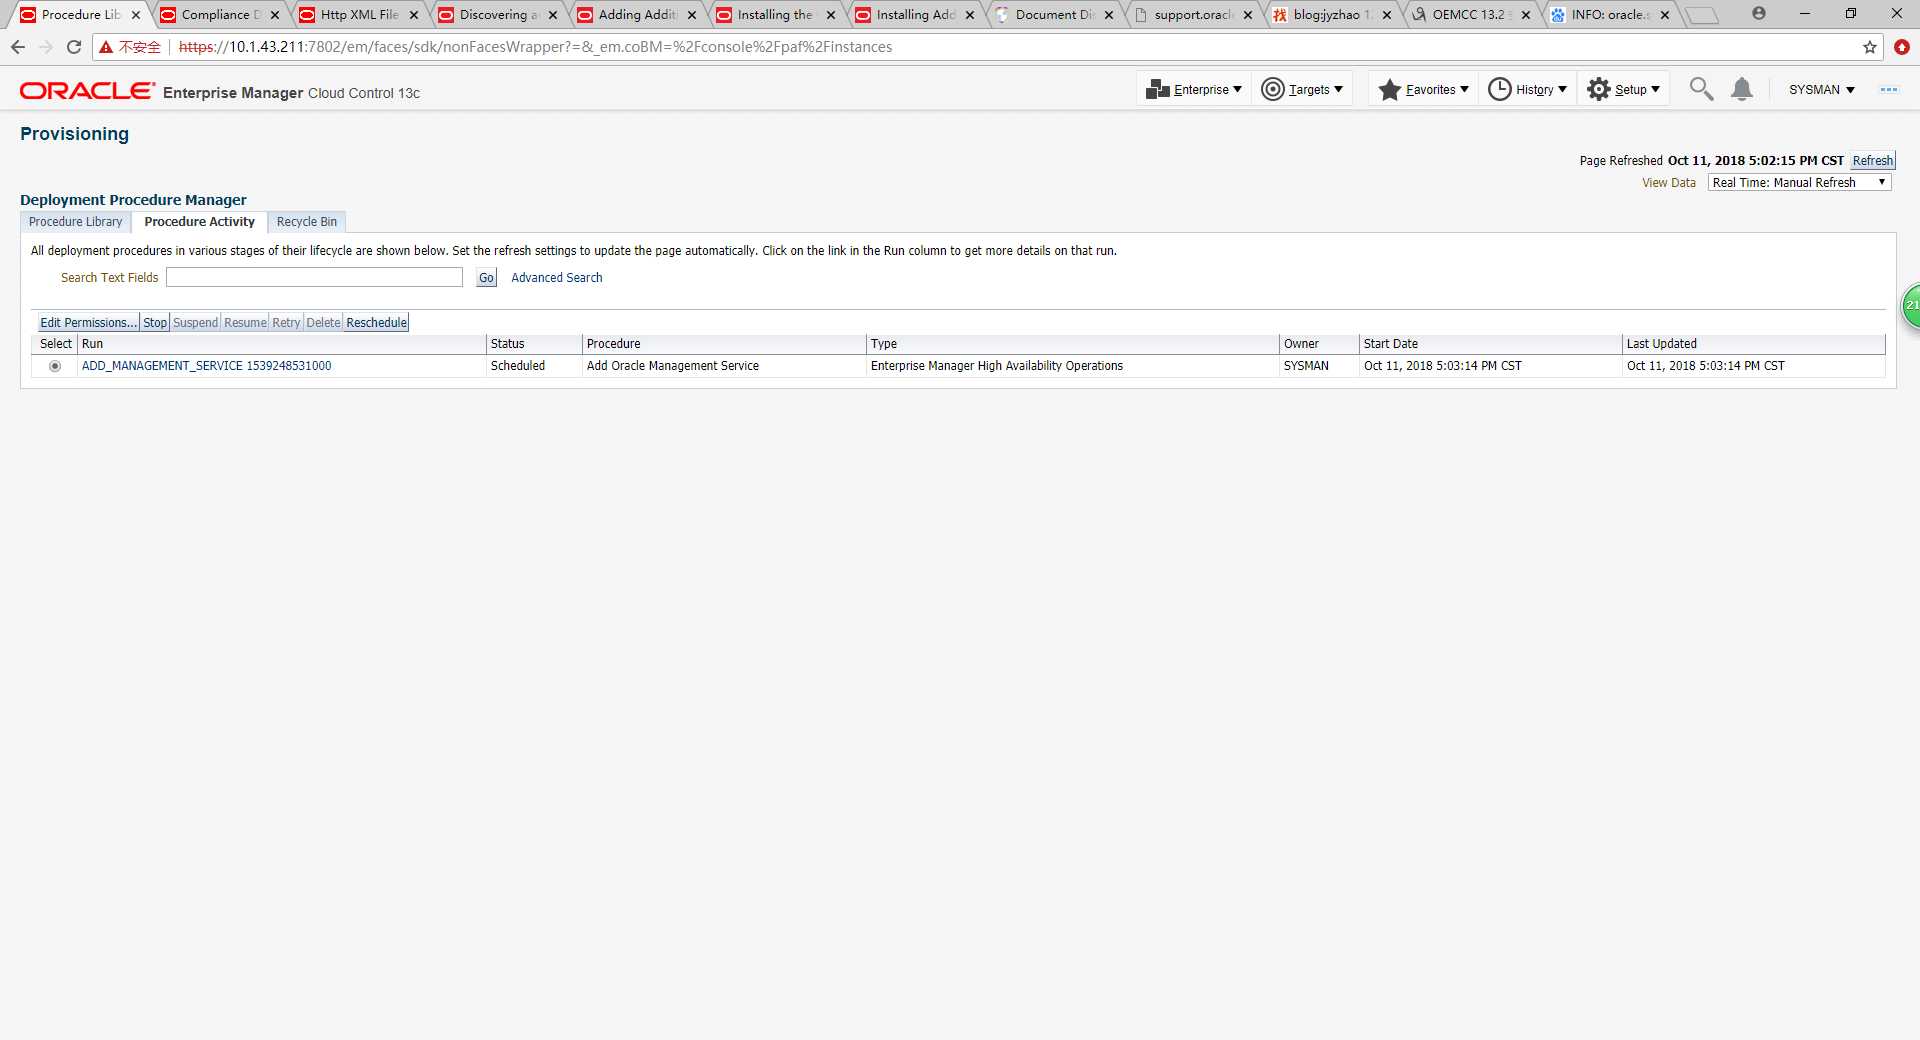Close the OEMCC 13.2 browser tab
Image resolution: width=1920 pixels, height=1040 pixels.
pyautogui.click(x=1526, y=15)
